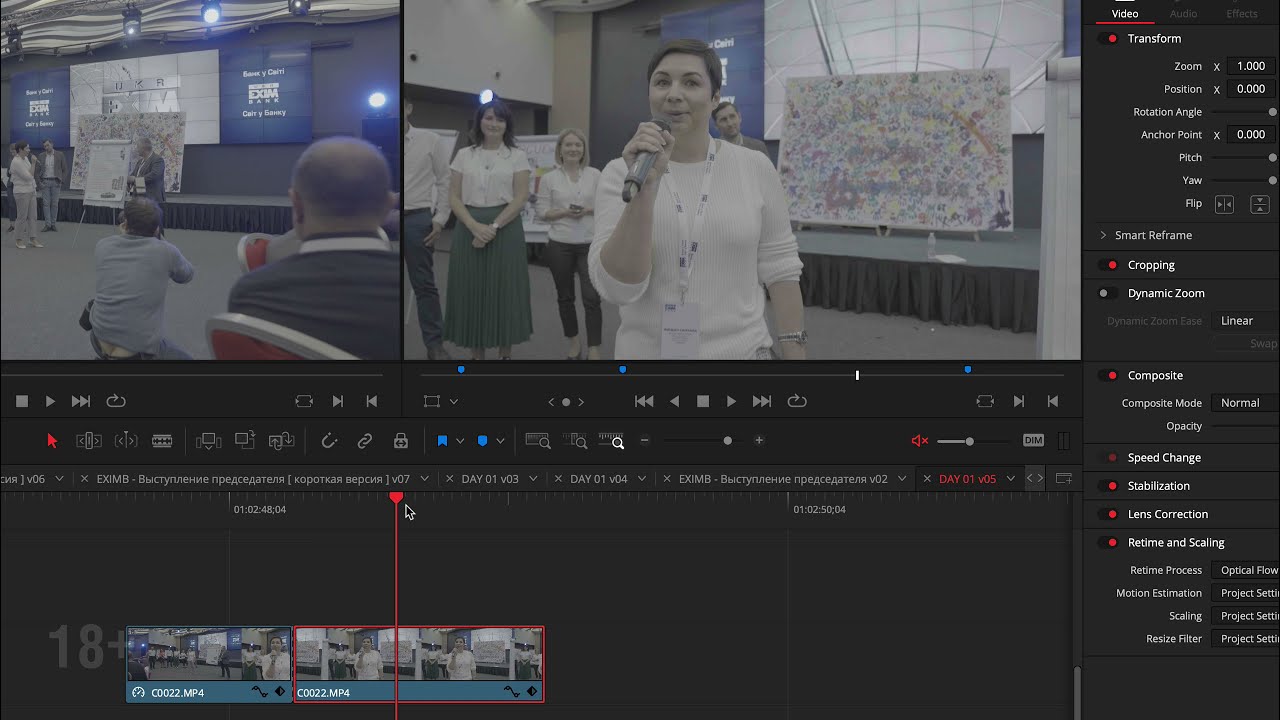Image resolution: width=1280 pixels, height=720 pixels.
Task: Play forward in the timeline viewer
Action: pyautogui.click(x=731, y=401)
